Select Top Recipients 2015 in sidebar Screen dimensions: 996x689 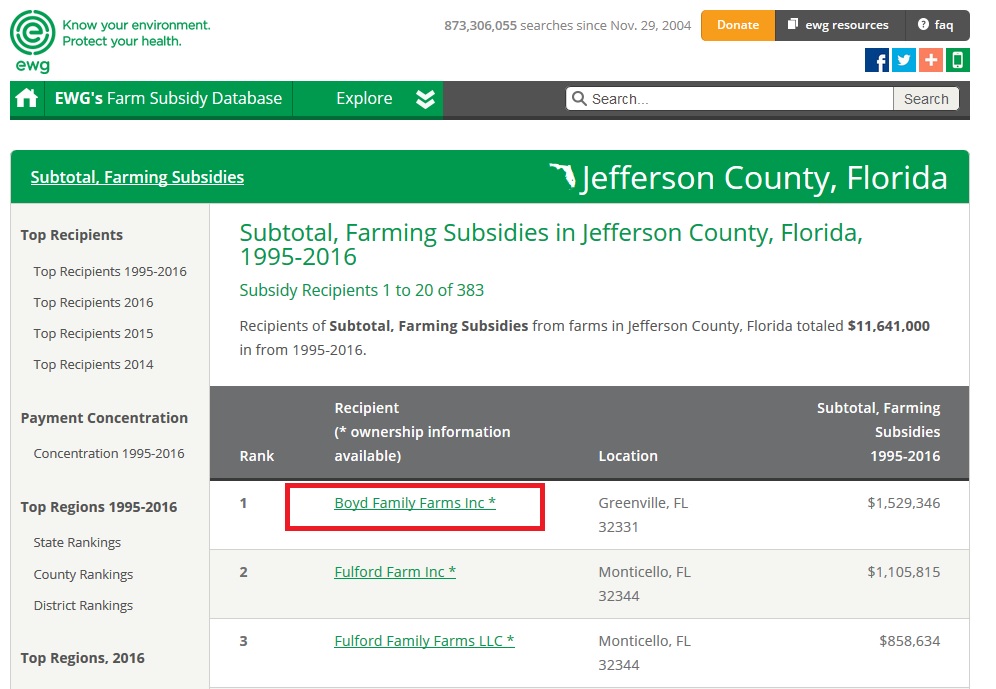(93, 334)
